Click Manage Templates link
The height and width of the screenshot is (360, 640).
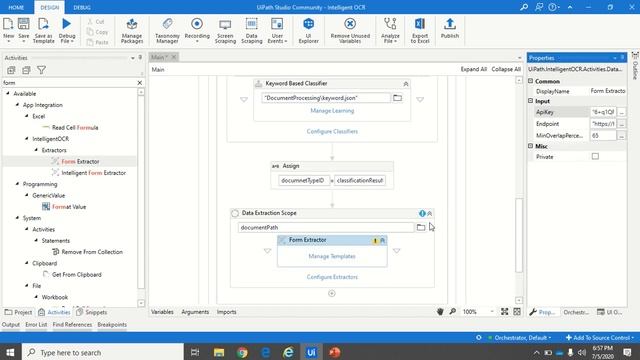pyautogui.click(x=332, y=256)
